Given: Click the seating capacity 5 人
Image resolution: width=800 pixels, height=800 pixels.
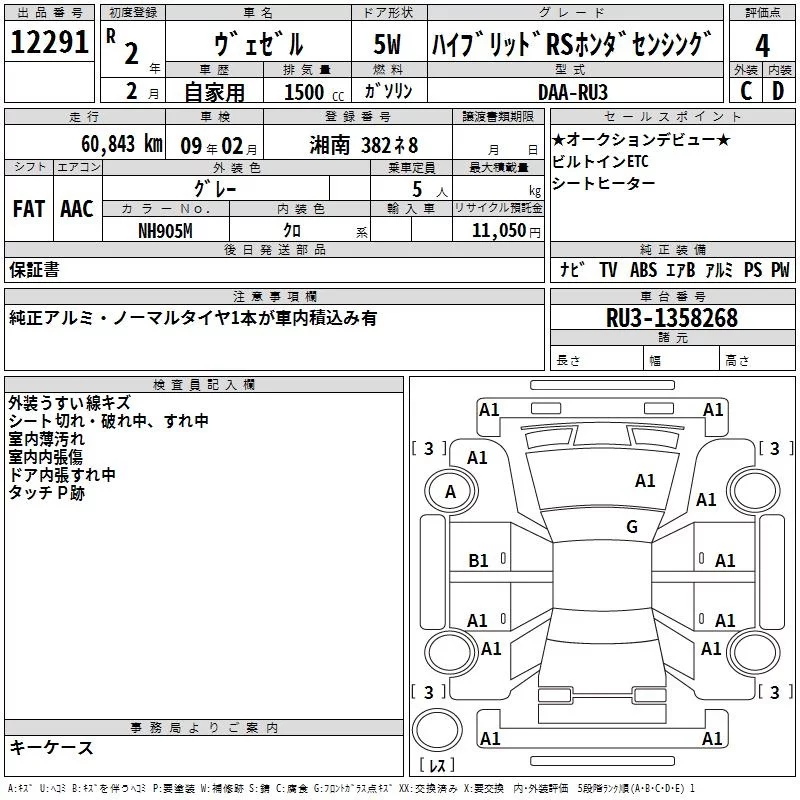Looking at the screenshot, I should pyautogui.click(x=430, y=190).
